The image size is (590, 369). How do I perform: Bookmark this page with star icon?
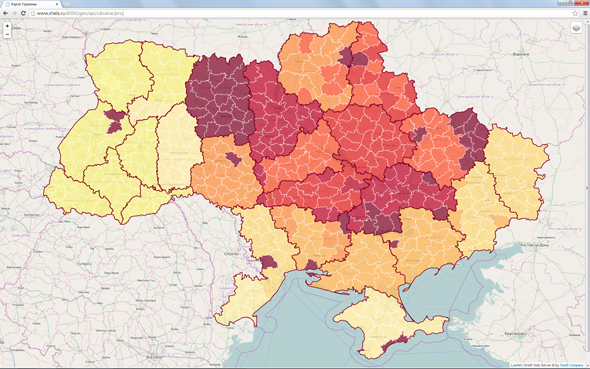coord(575,13)
